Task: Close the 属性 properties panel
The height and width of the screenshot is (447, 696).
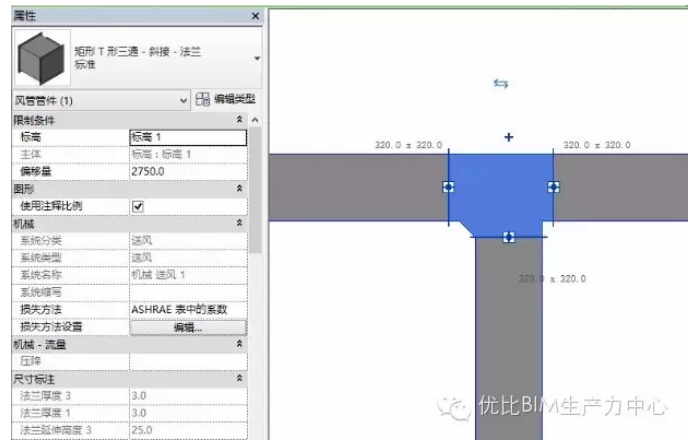Action: tap(255, 17)
